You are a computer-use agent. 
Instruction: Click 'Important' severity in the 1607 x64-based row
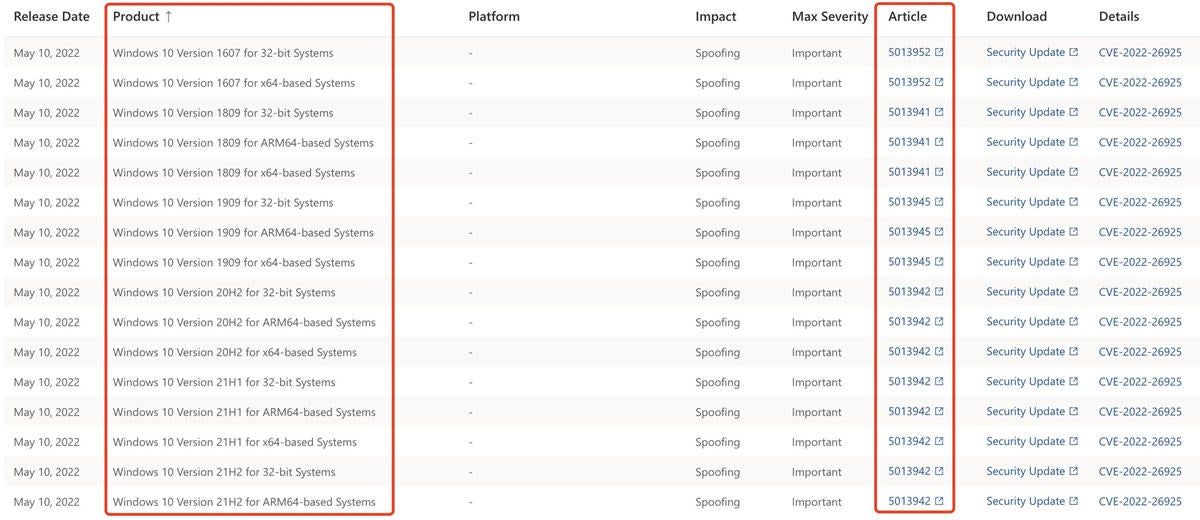coord(817,83)
